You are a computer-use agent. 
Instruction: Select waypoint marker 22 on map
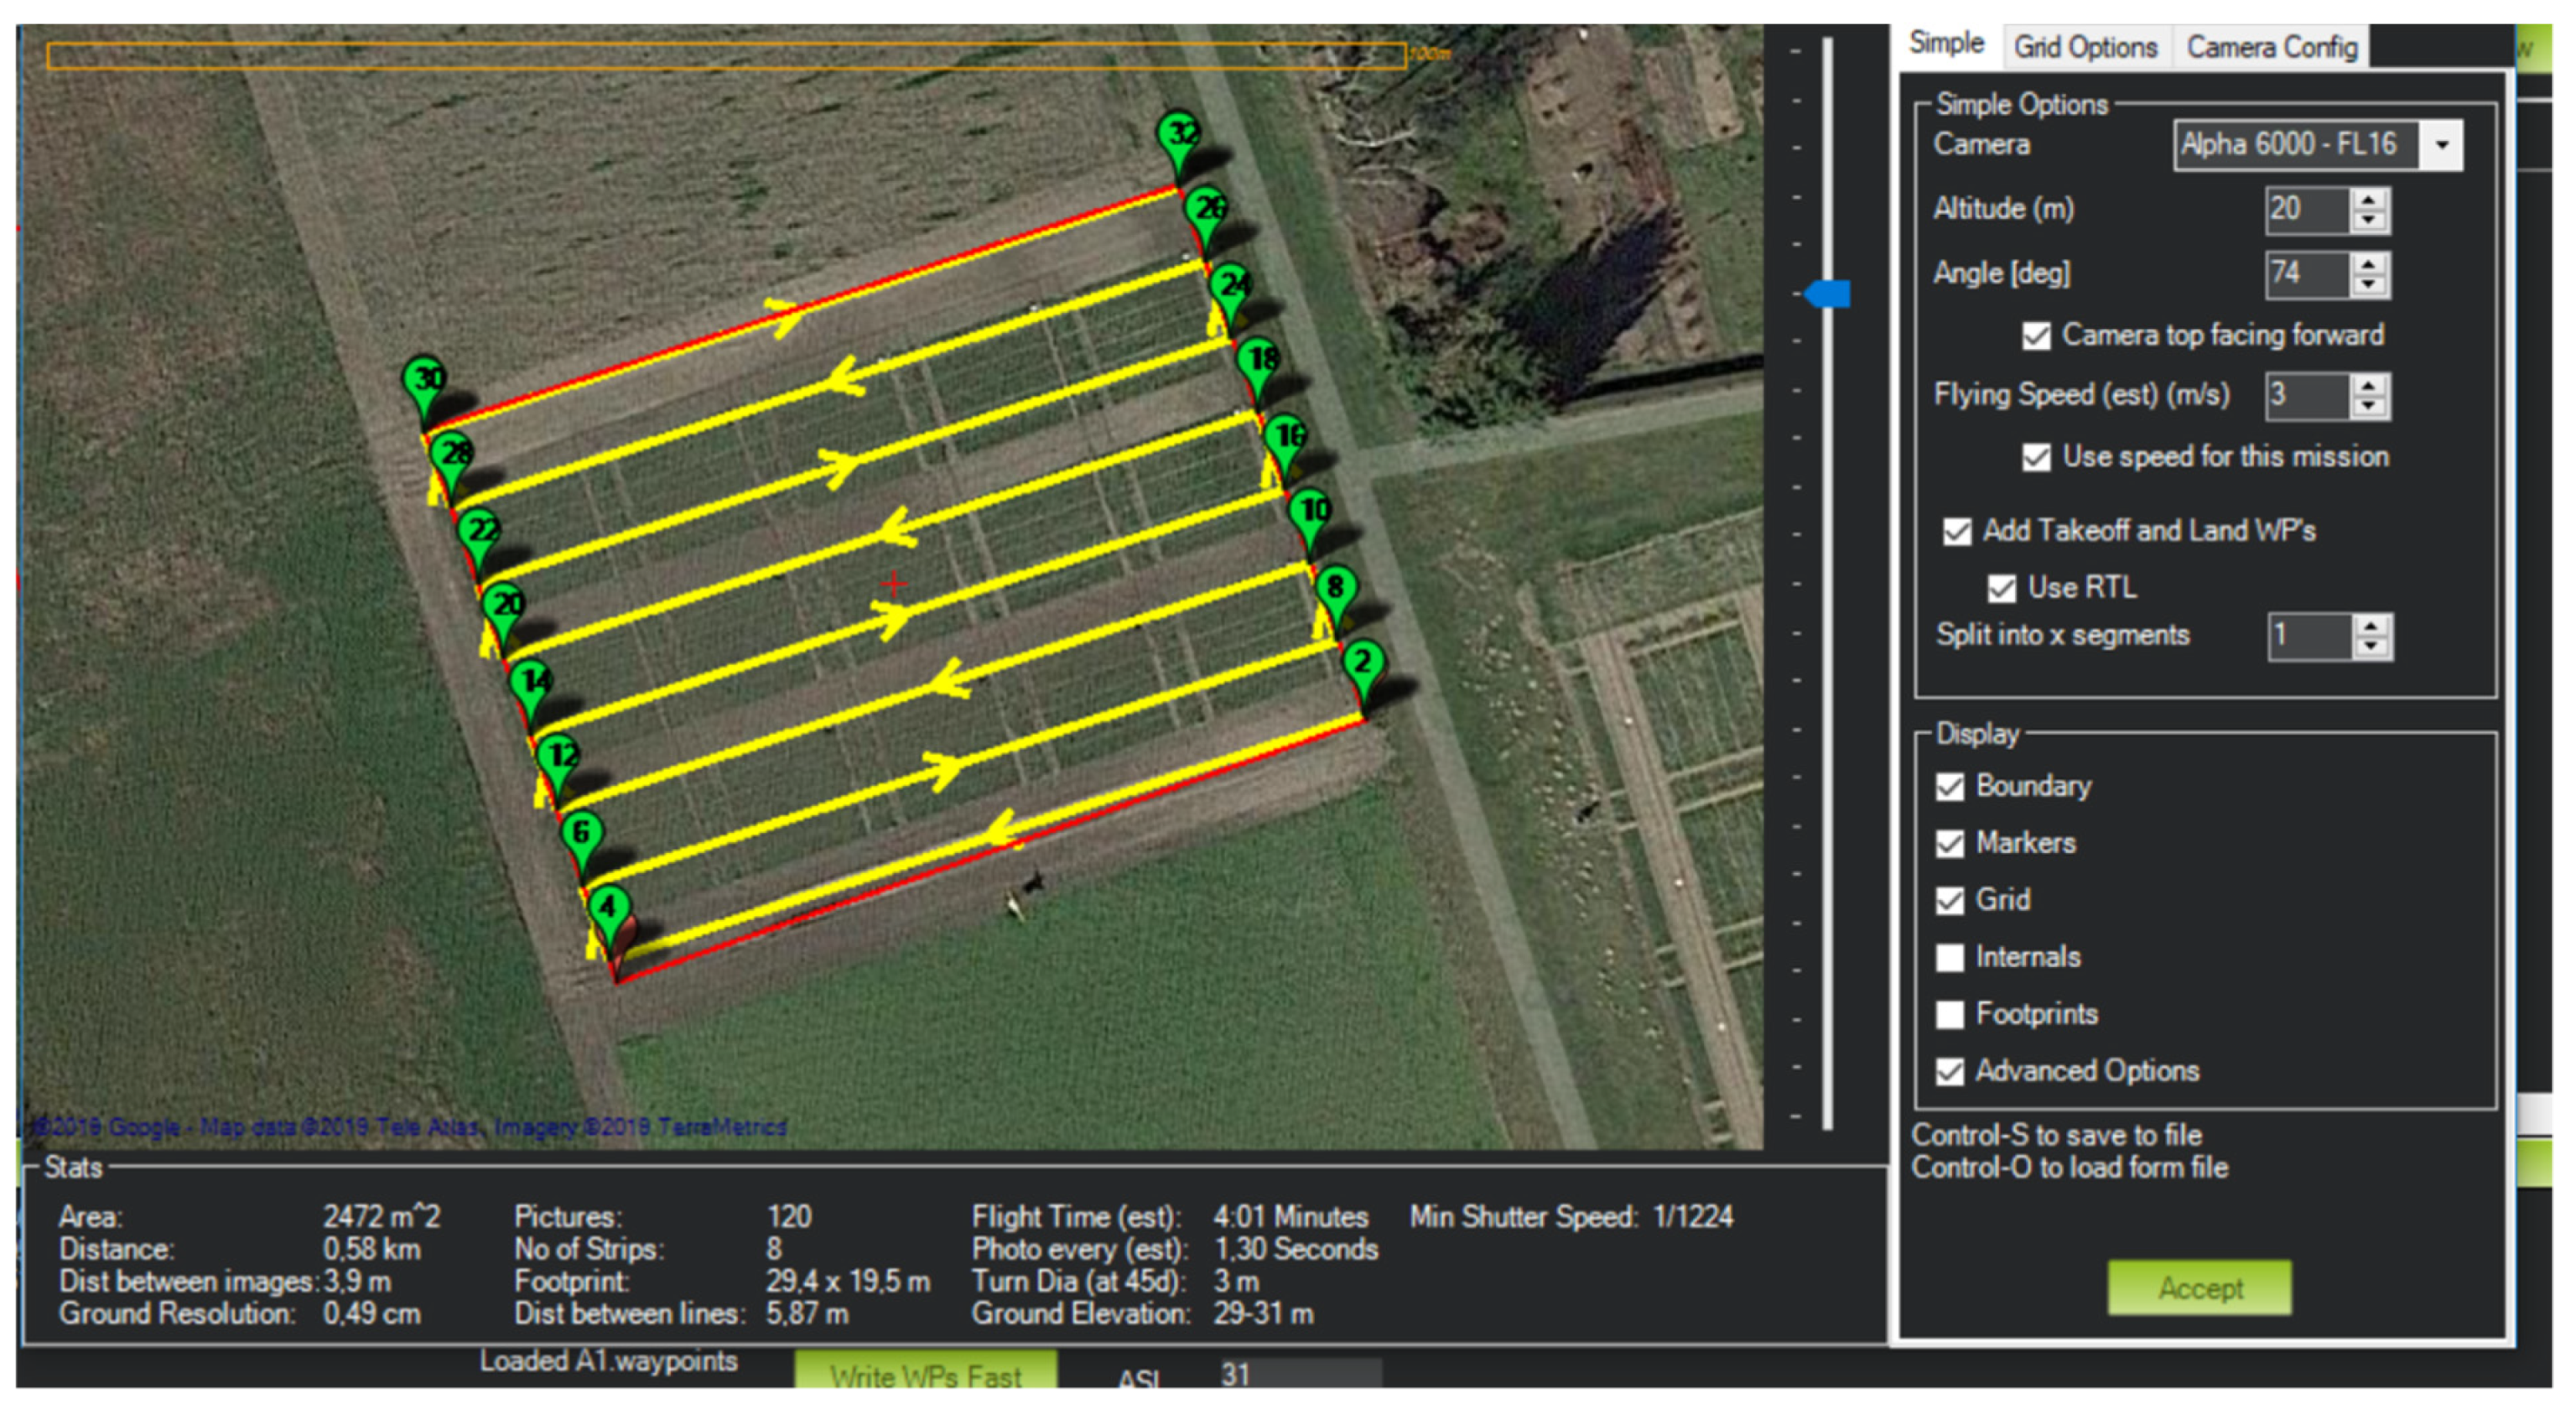(480, 532)
